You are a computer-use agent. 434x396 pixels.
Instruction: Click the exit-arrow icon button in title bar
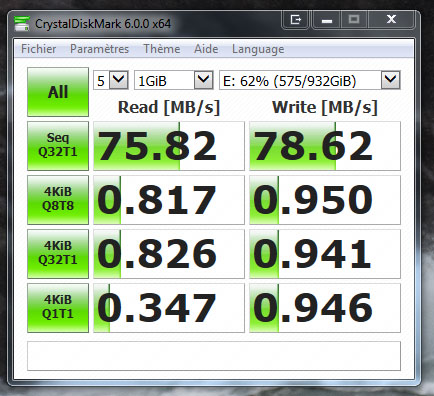(295, 20)
